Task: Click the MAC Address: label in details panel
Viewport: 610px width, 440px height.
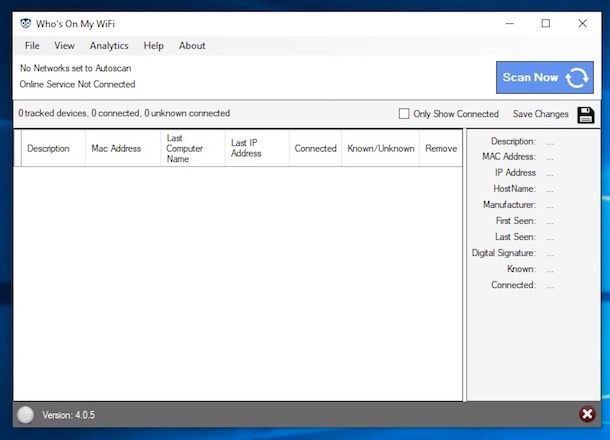Action: point(509,156)
